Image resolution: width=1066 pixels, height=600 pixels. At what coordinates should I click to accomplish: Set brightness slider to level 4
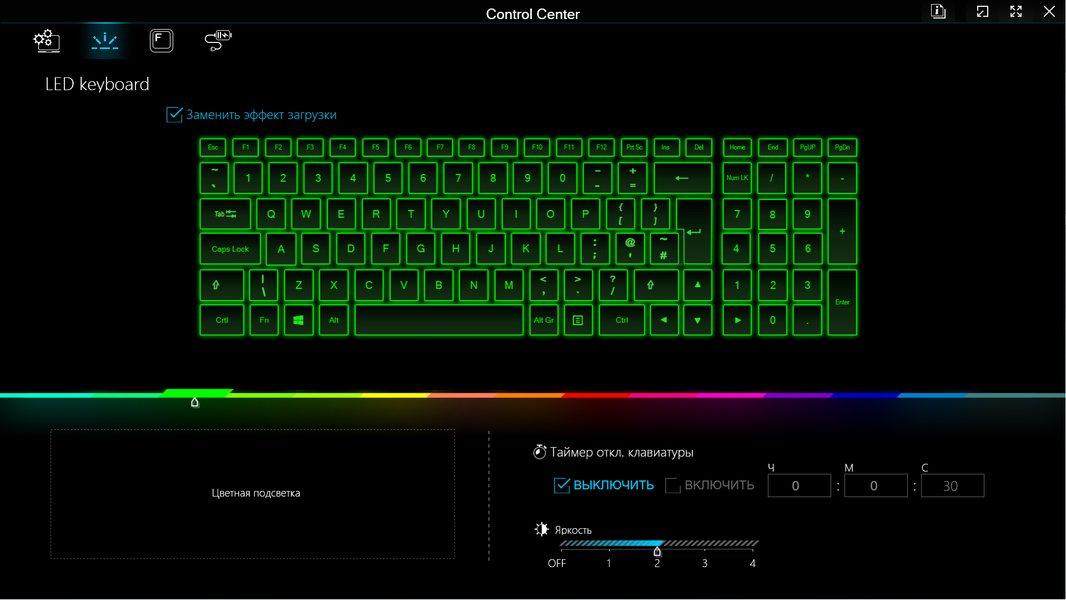pyautogui.click(x=753, y=545)
